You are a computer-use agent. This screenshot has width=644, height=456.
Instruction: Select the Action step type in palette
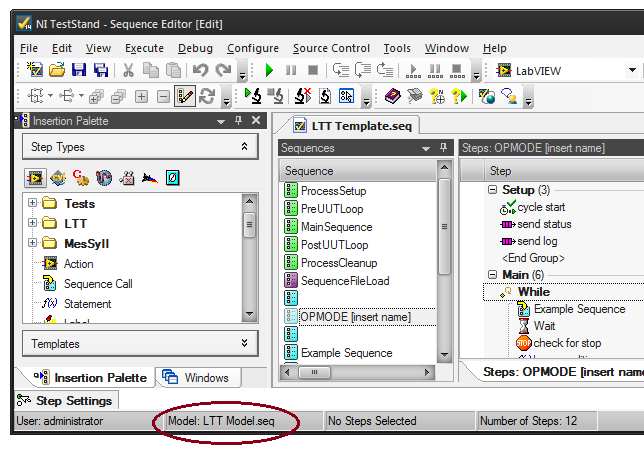[78, 264]
